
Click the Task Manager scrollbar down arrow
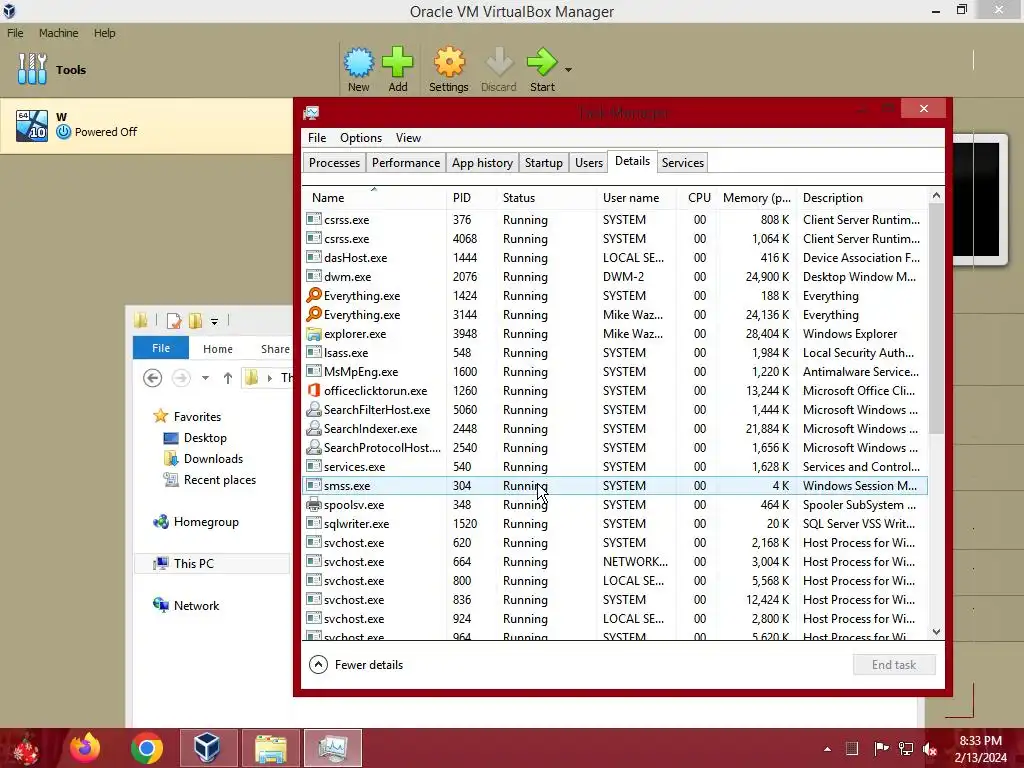tap(936, 632)
